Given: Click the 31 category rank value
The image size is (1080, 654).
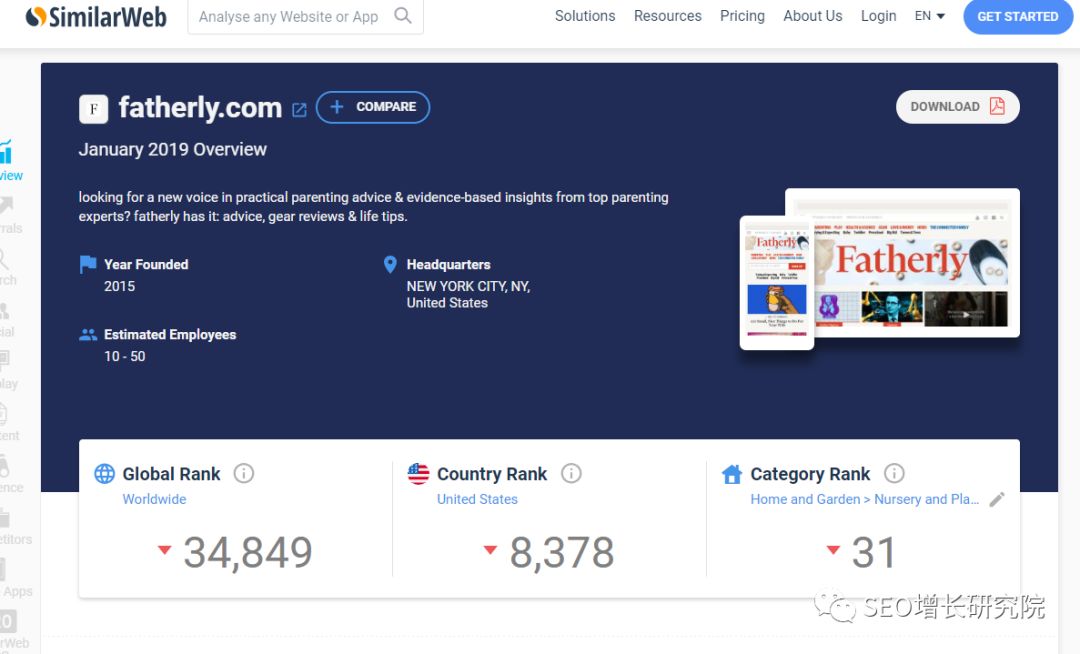Looking at the screenshot, I should [873, 552].
